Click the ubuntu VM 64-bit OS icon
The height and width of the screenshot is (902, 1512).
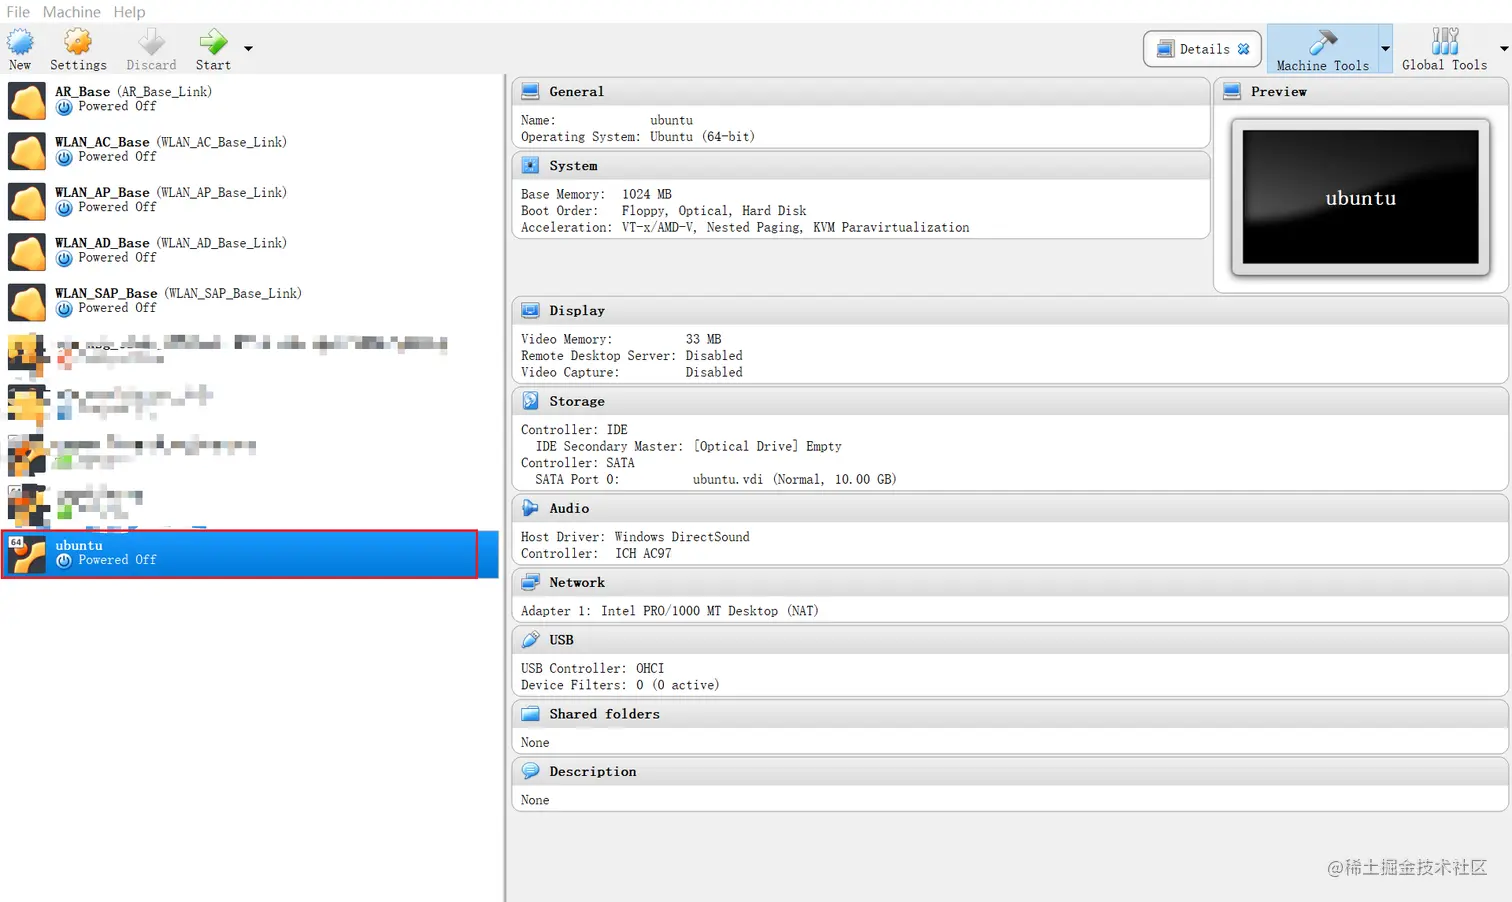pos(27,554)
